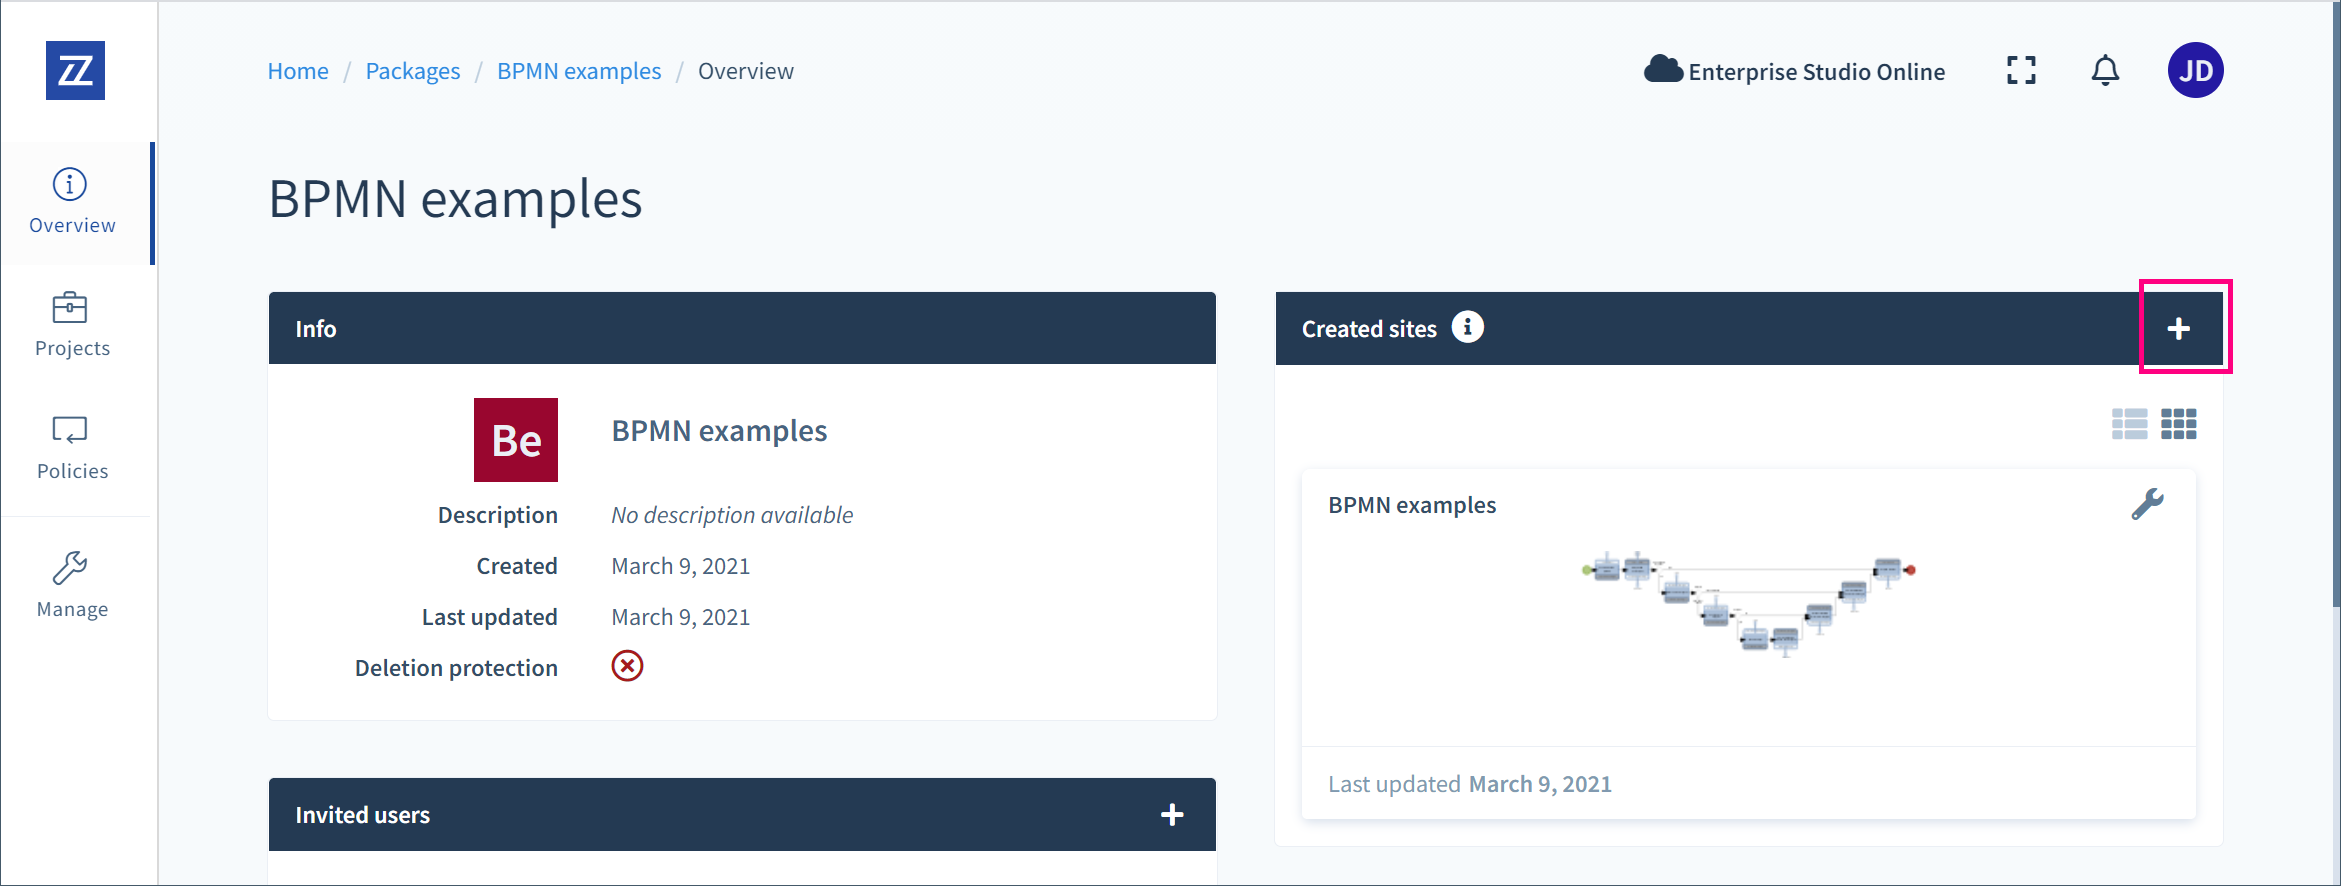Viewport: 2341px width, 886px height.
Task: Add an invited user with the plus button
Action: (x=1172, y=815)
